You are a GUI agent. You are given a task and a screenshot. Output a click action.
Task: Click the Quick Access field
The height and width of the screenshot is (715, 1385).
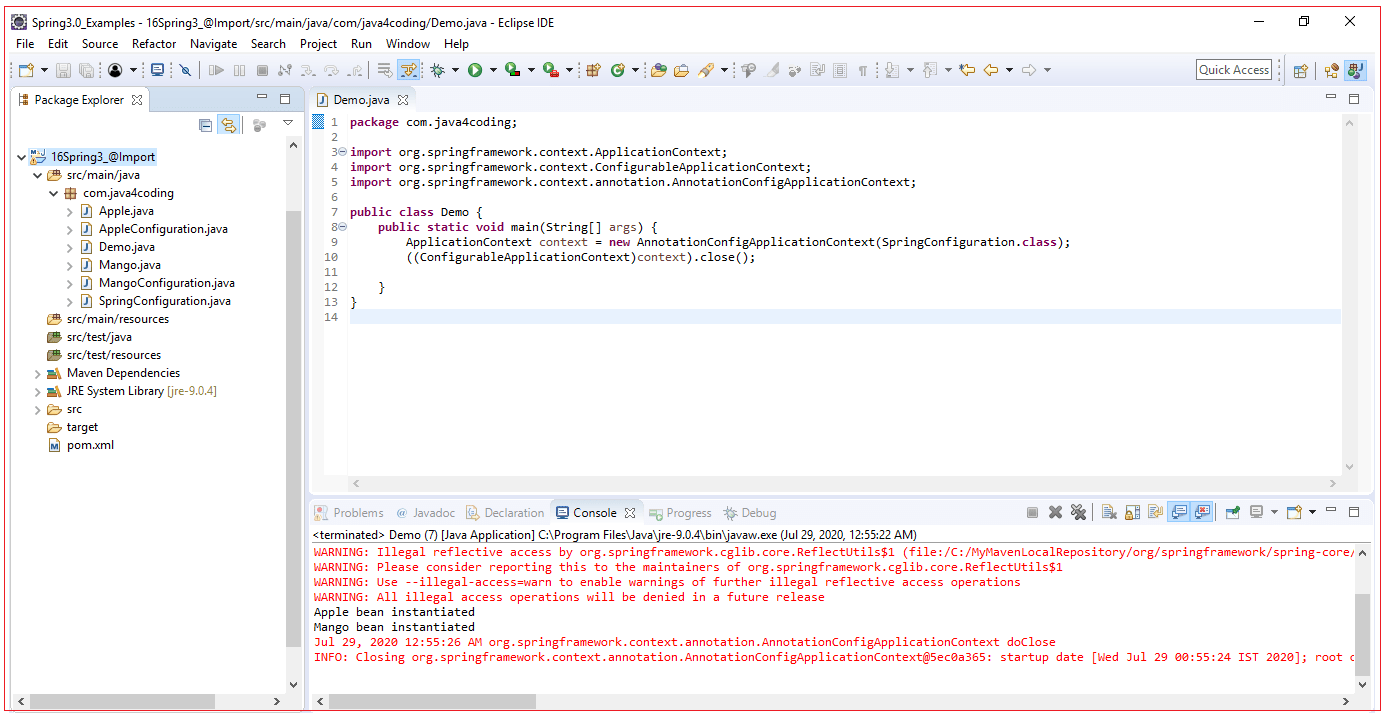[1233, 69]
